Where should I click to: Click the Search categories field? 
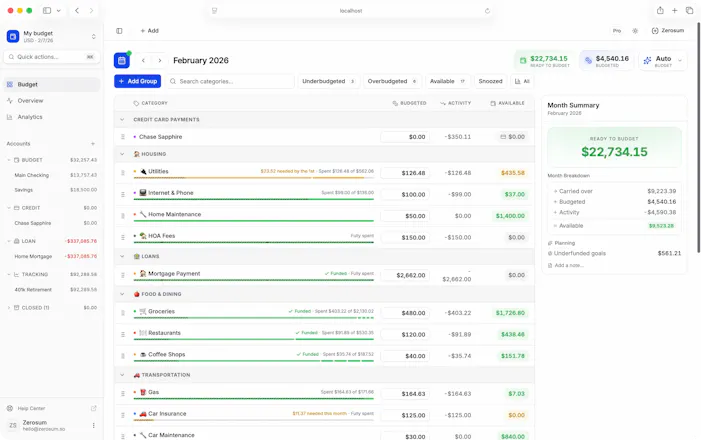230,81
